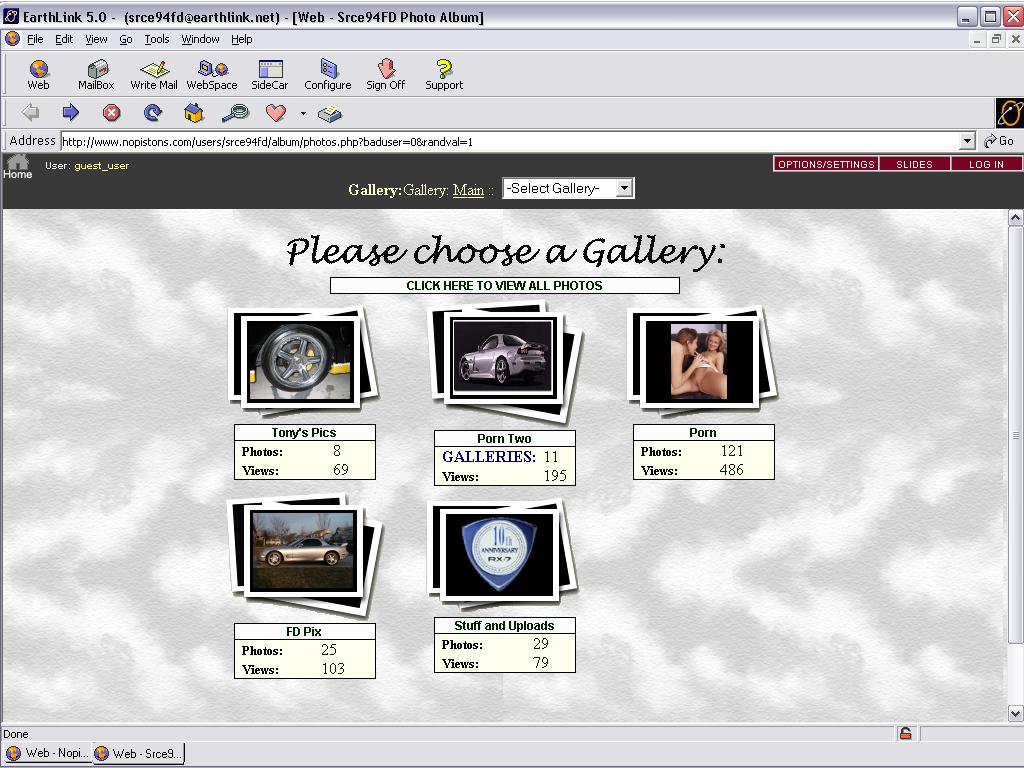The height and width of the screenshot is (768, 1024).
Task: Click the Print icon in navigation bar
Action: coord(330,113)
